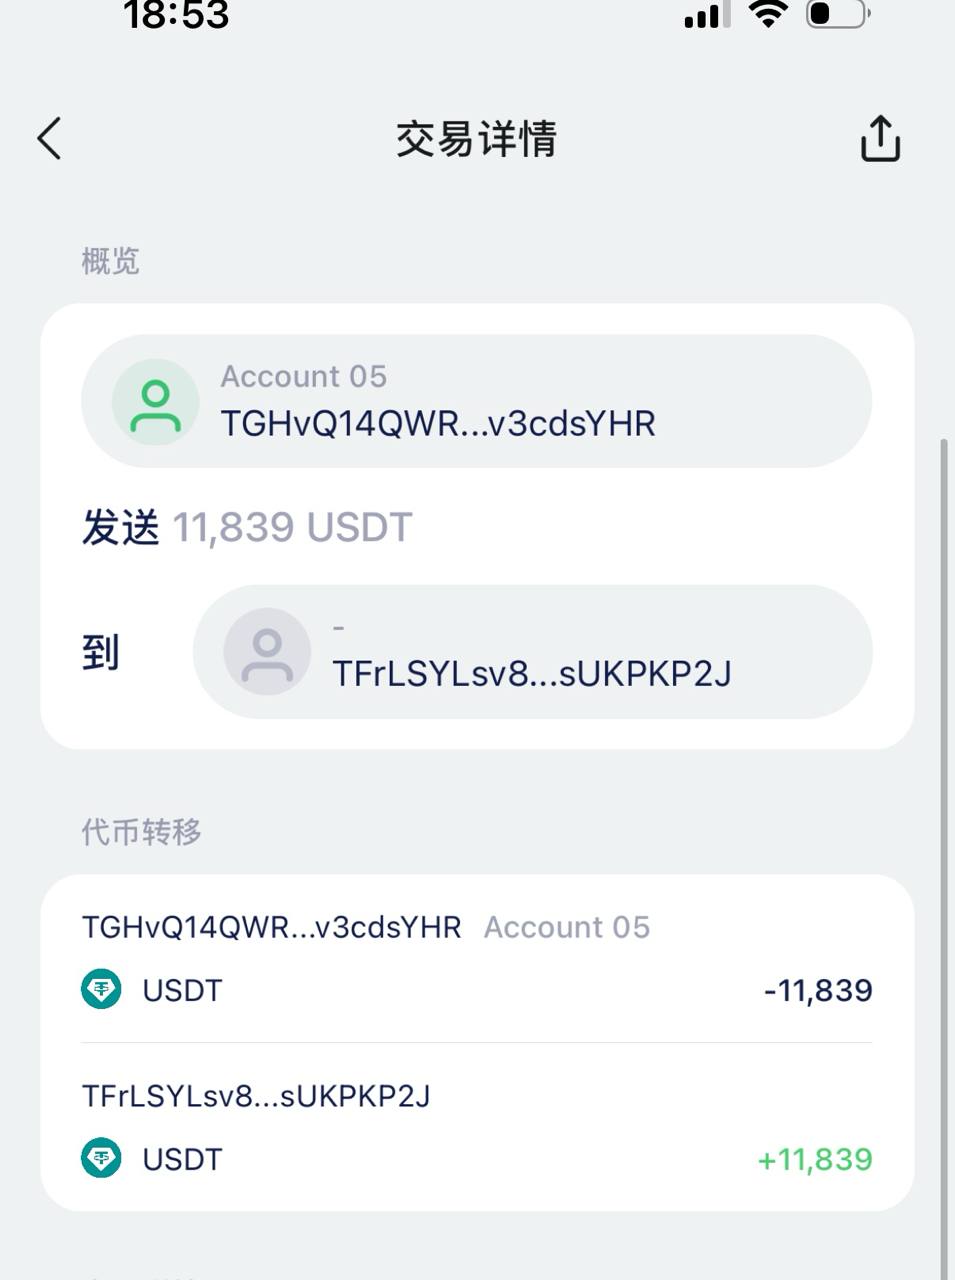Open sender address TGHvQ14QWR...v3cdsYHR in overview
This screenshot has width=955, height=1280.
pyautogui.click(x=438, y=424)
